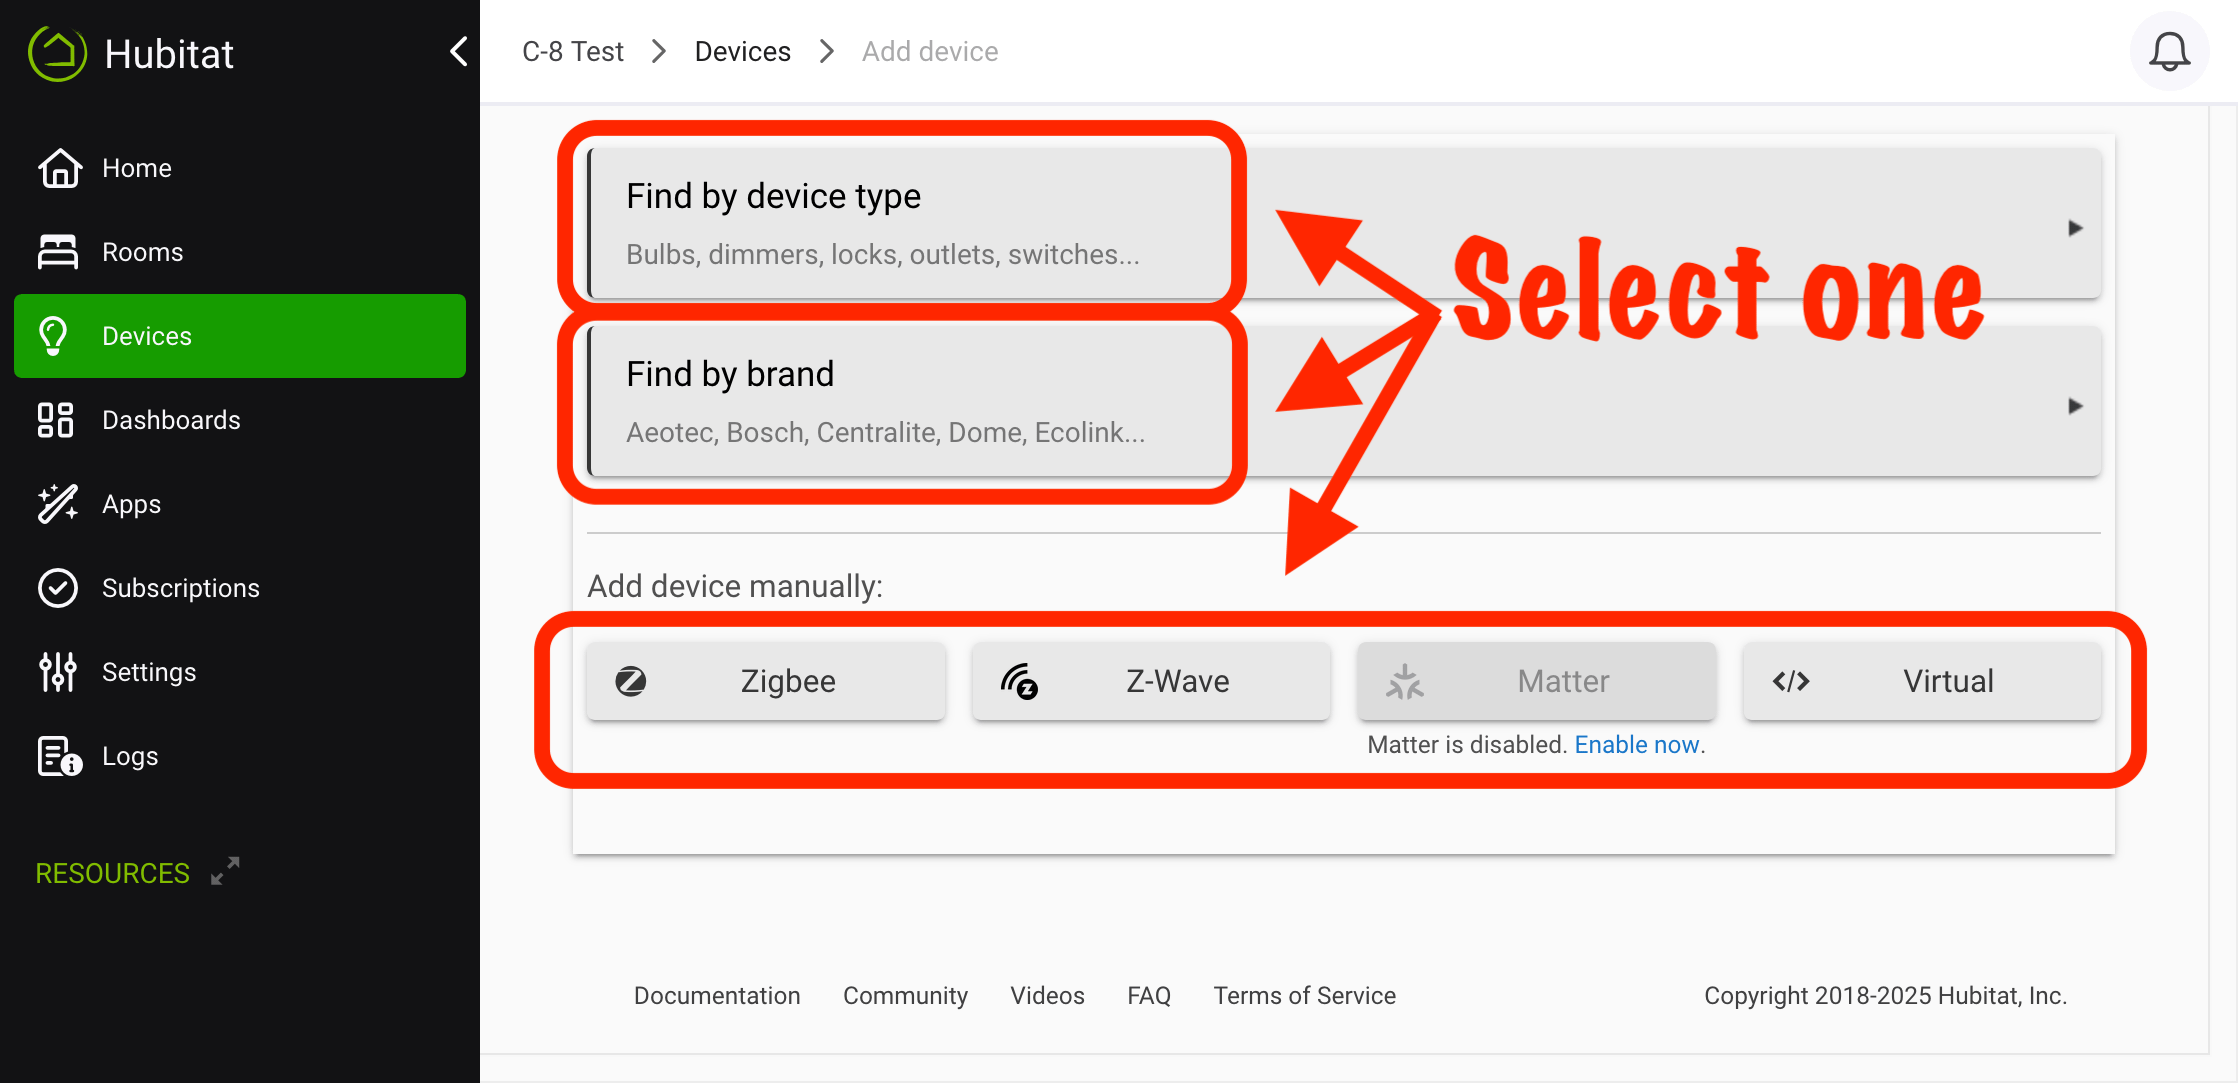Image resolution: width=2238 pixels, height=1084 pixels.
Task: Navigate to C-8 Test breadcrumb
Action: [573, 51]
